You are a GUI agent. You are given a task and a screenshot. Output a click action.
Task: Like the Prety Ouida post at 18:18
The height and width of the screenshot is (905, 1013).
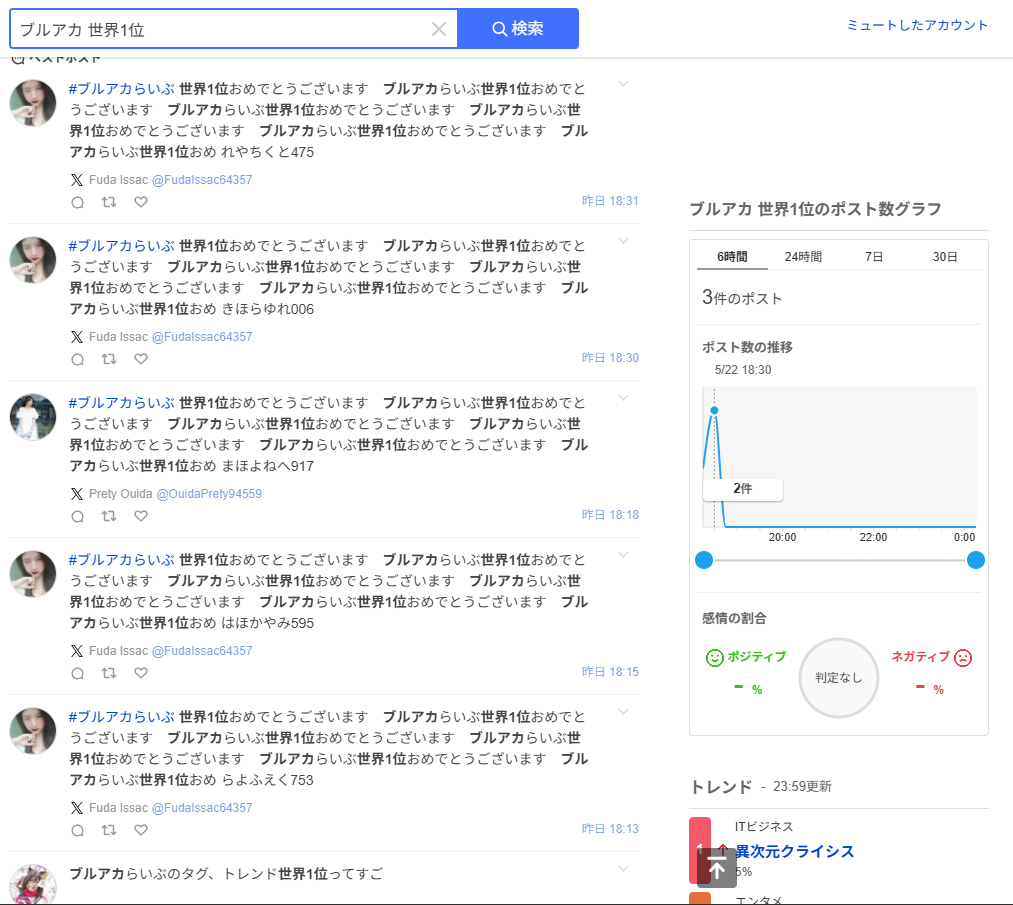[141, 516]
